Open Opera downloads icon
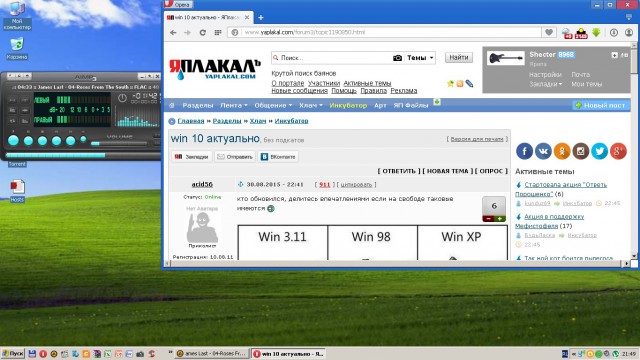Image resolution: width=640 pixels, height=360 pixels. point(614,32)
